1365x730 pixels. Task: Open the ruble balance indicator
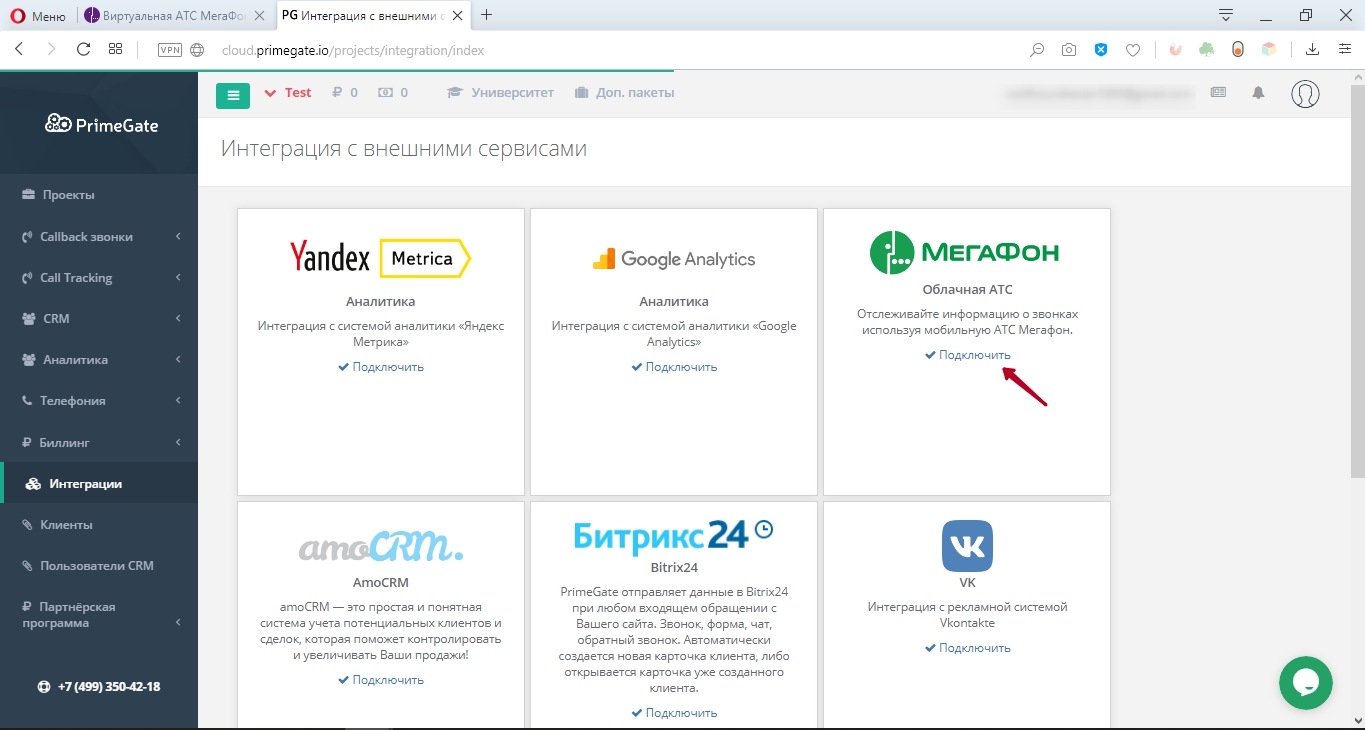coord(345,92)
